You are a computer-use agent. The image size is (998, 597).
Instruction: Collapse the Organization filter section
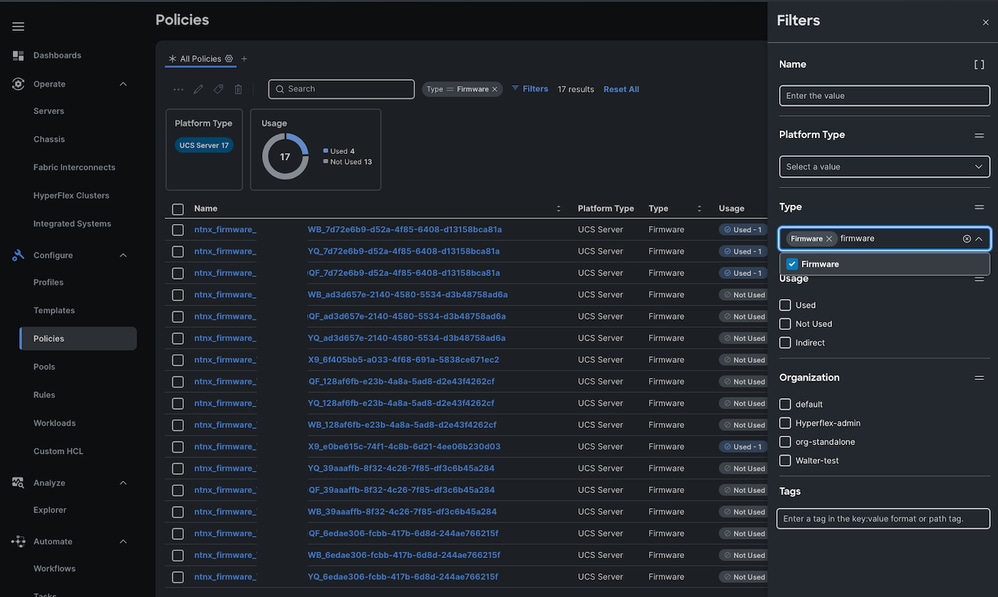point(979,378)
